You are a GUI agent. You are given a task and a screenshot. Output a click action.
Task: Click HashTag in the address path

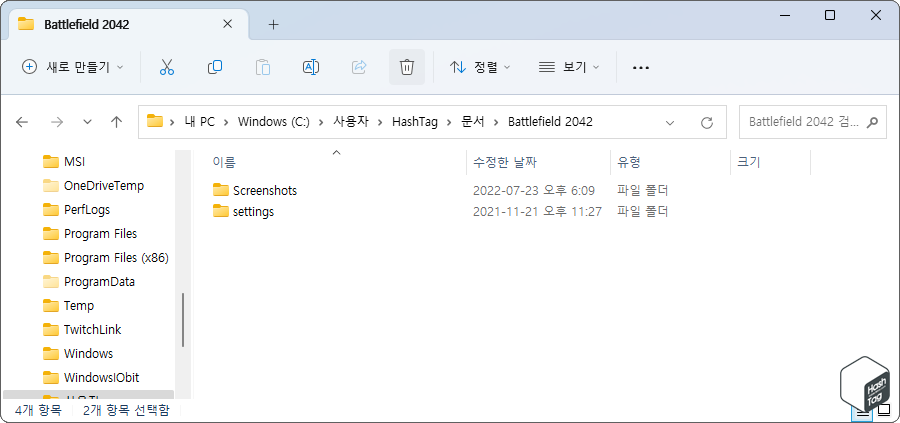(x=414, y=122)
